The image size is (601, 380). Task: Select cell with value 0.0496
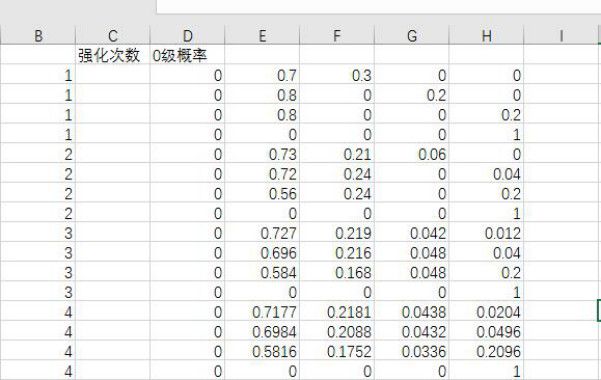[x=486, y=332]
